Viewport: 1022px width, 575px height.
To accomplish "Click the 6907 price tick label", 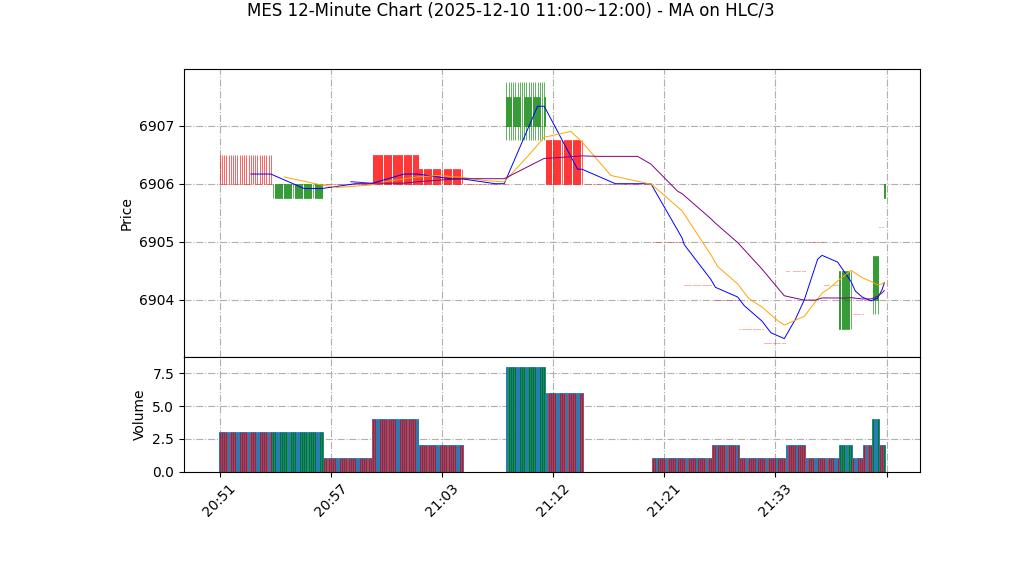I will pyautogui.click(x=155, y=127).
